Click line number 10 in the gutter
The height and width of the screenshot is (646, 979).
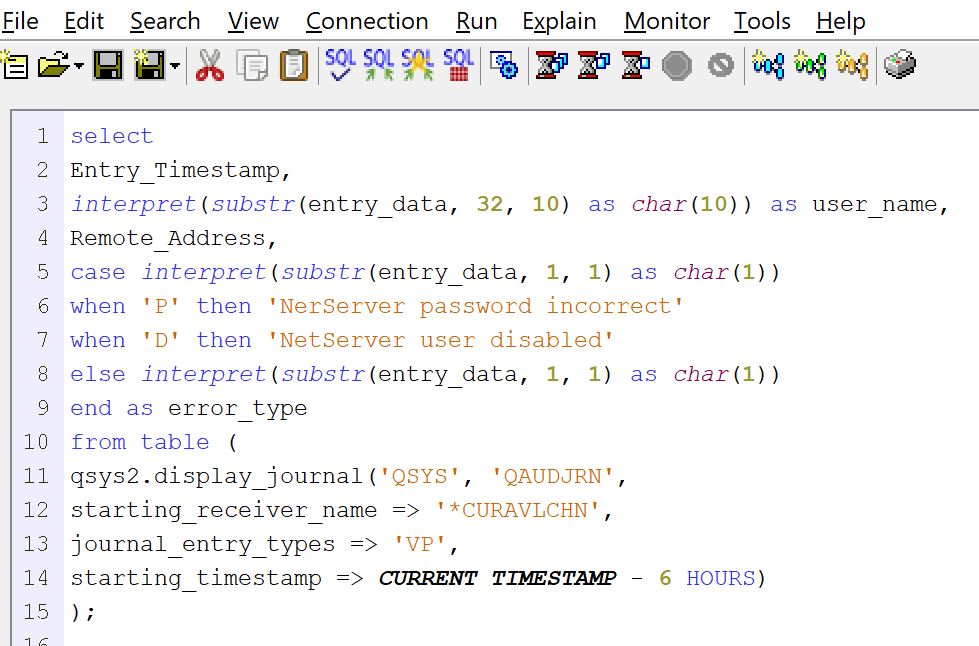(35, 442)
